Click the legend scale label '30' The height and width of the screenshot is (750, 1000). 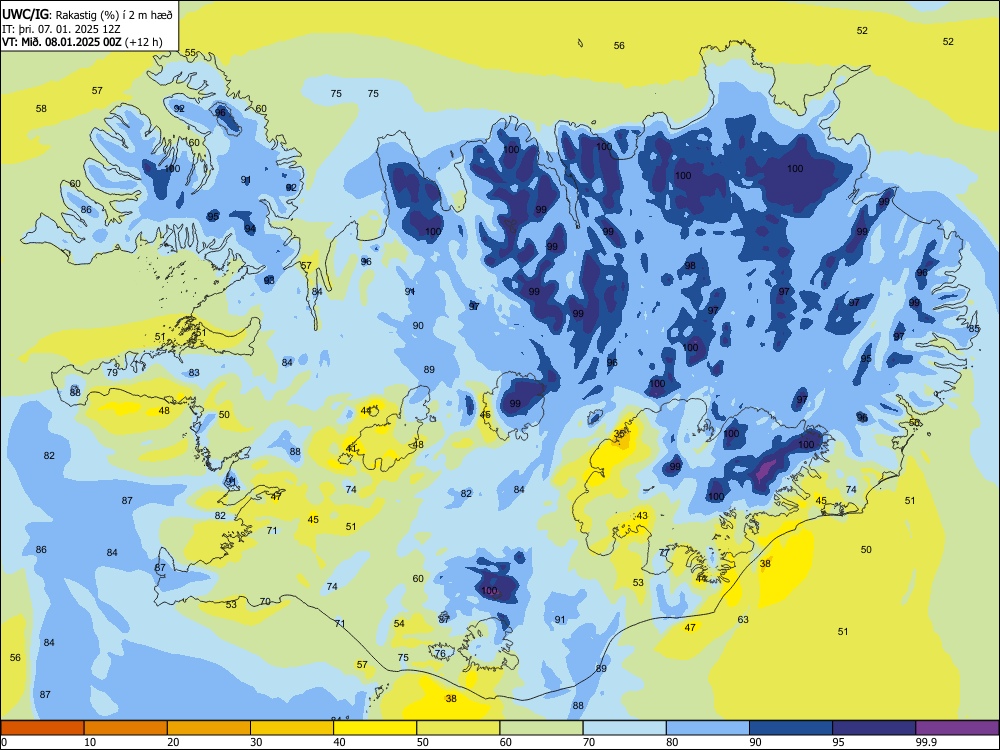click(x=256, y=742)
